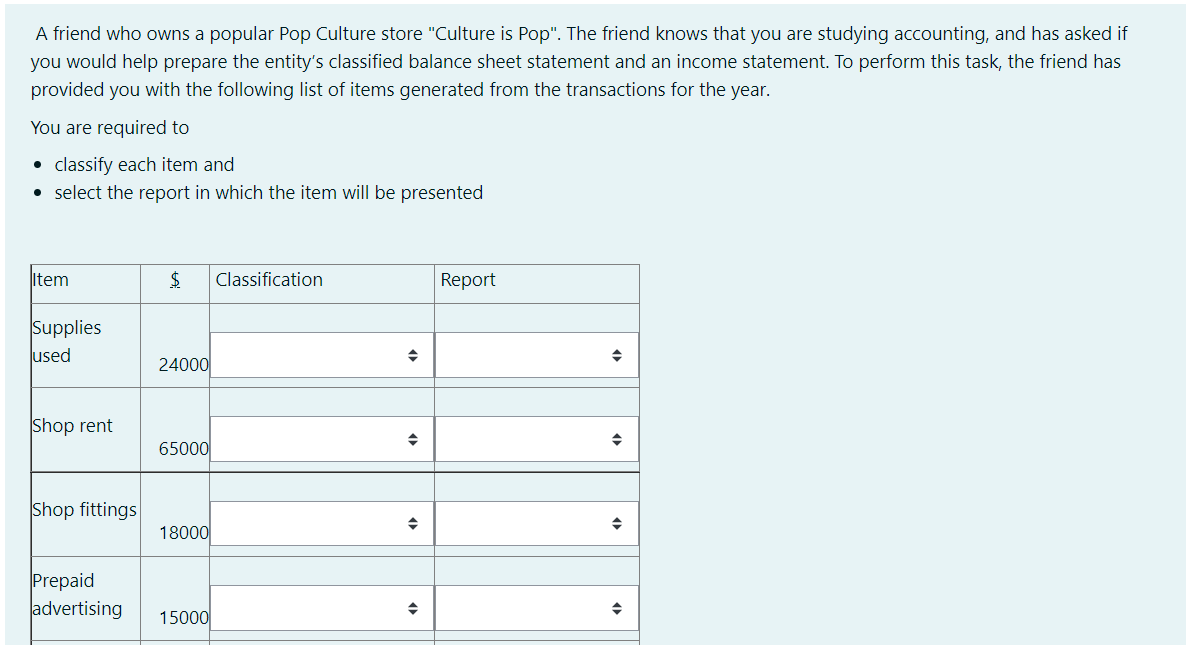Screen dimensions: 1186x645
Task: Open Classification dropdown for Supplies used
Action: 322,355
